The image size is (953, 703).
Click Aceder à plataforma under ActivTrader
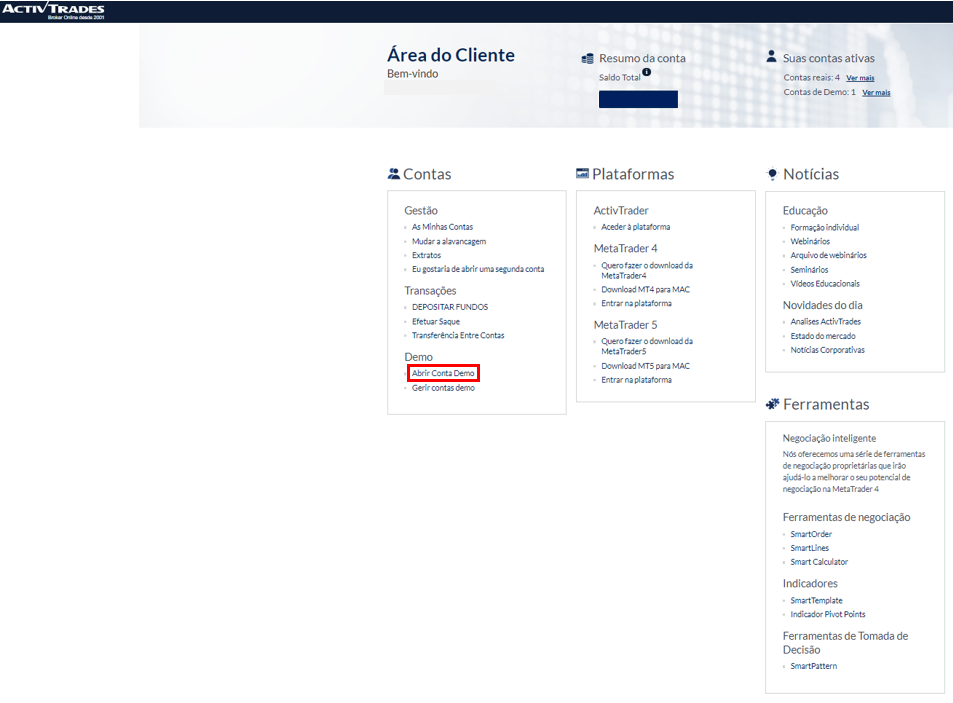coord(636,227)
